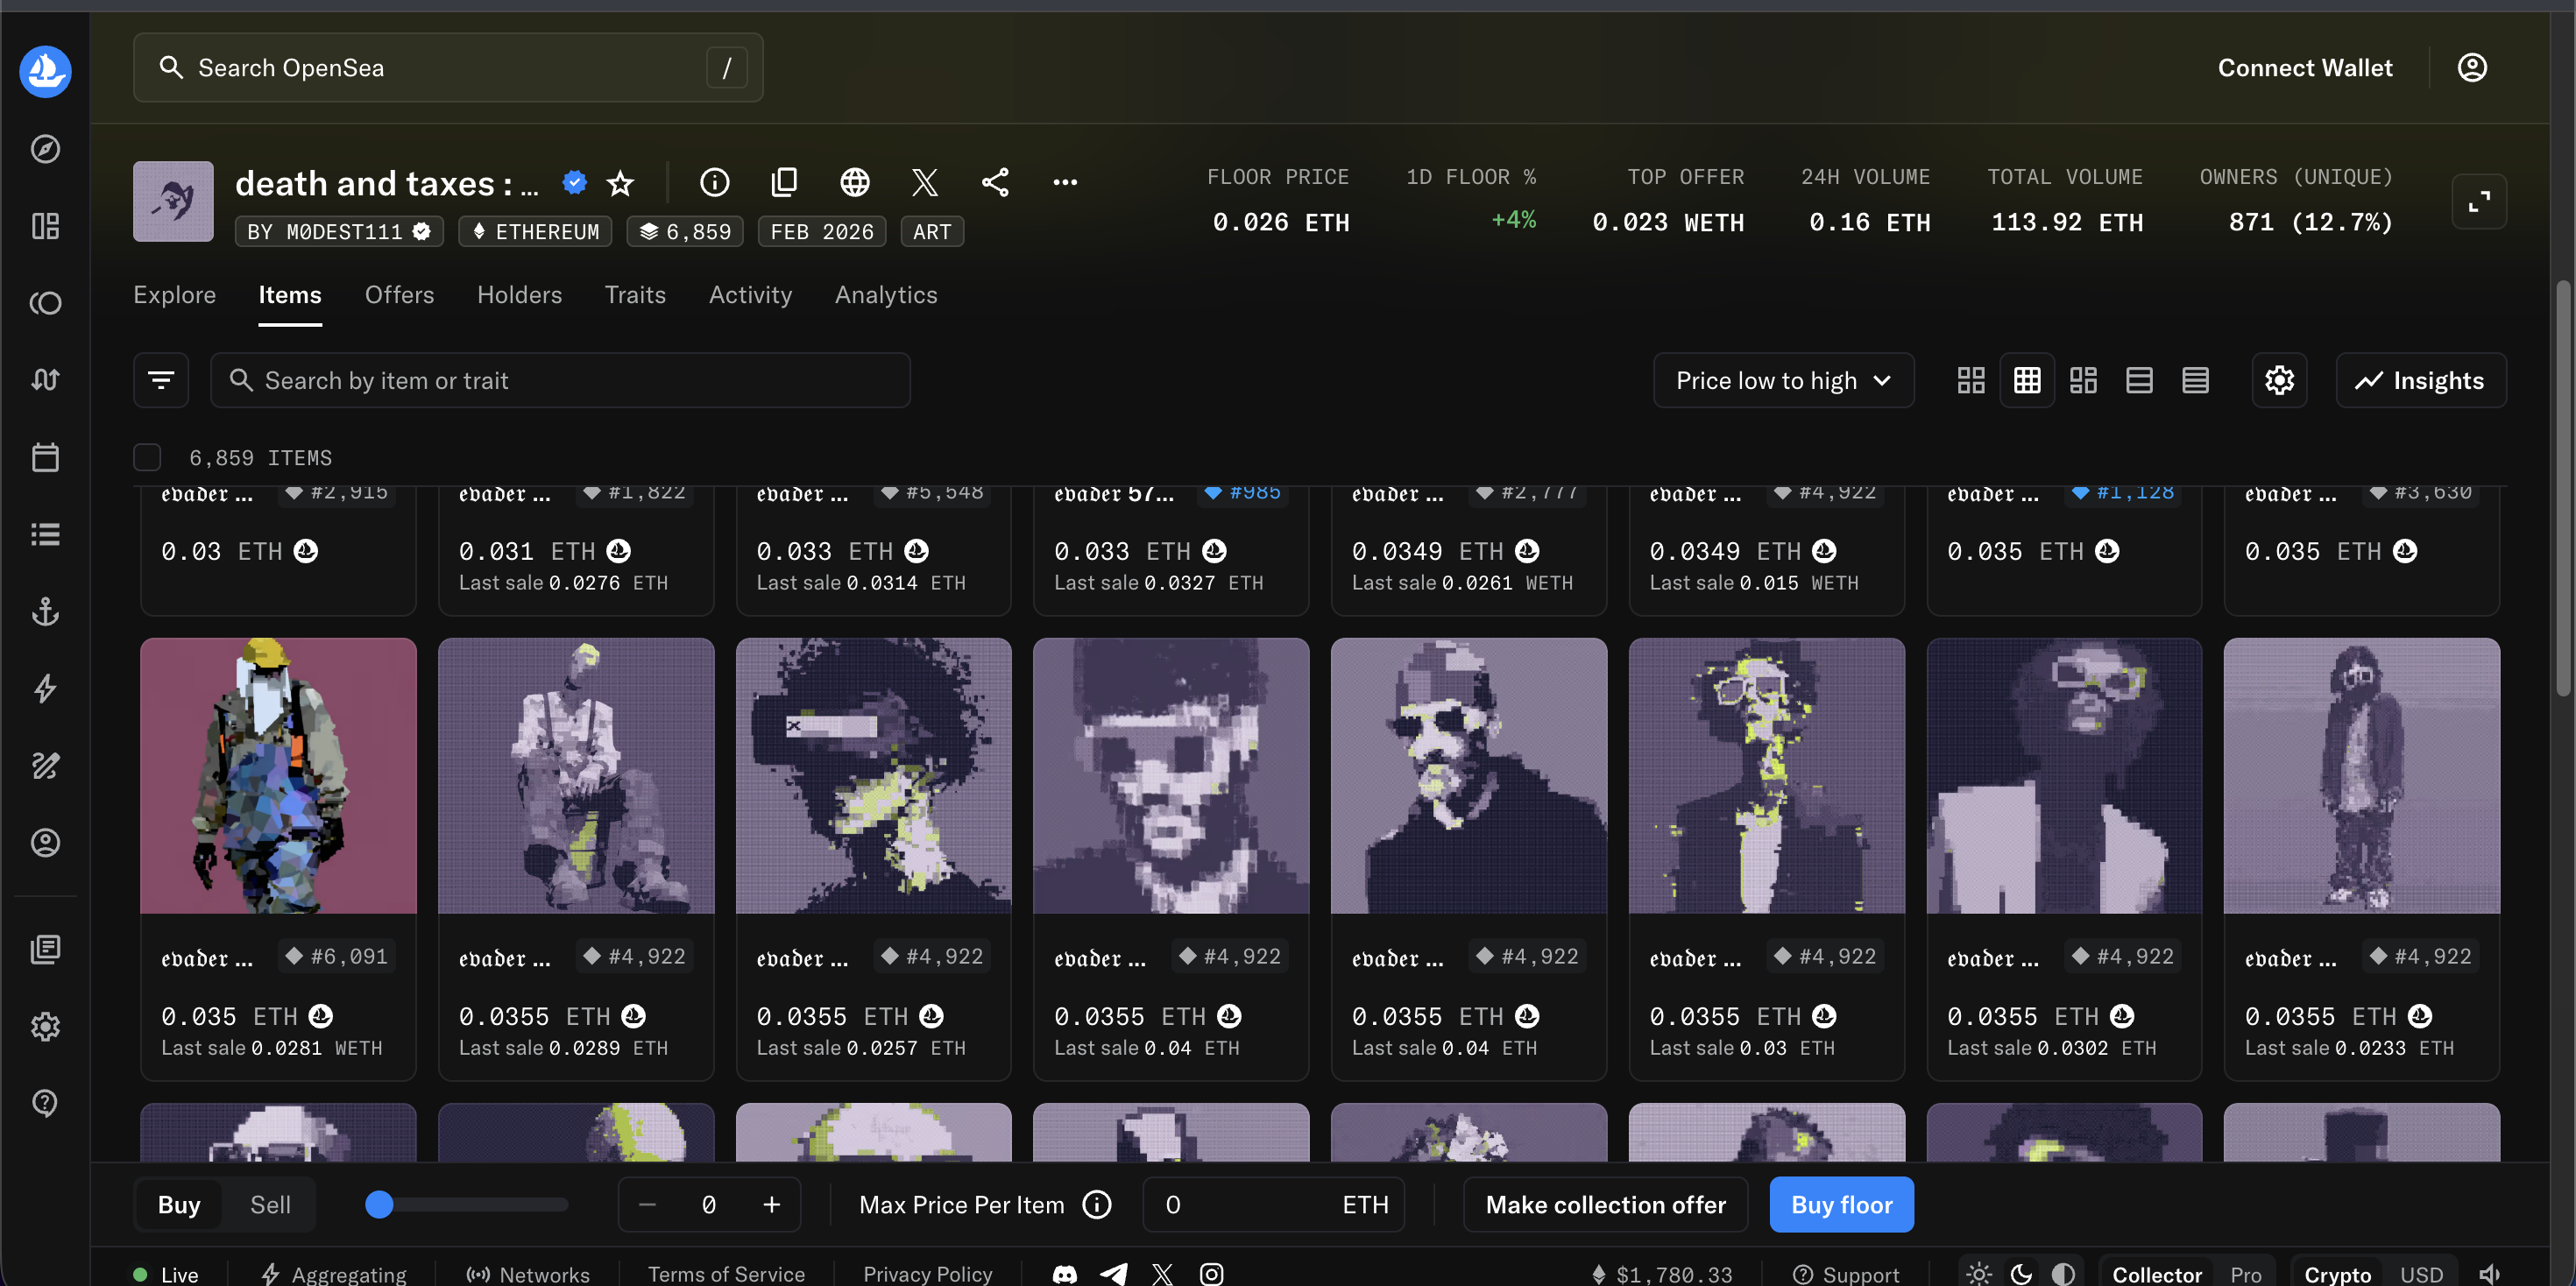Open the Explore tab
2576x1286 pixels.
pyautogui.click(x=175, y=295)
